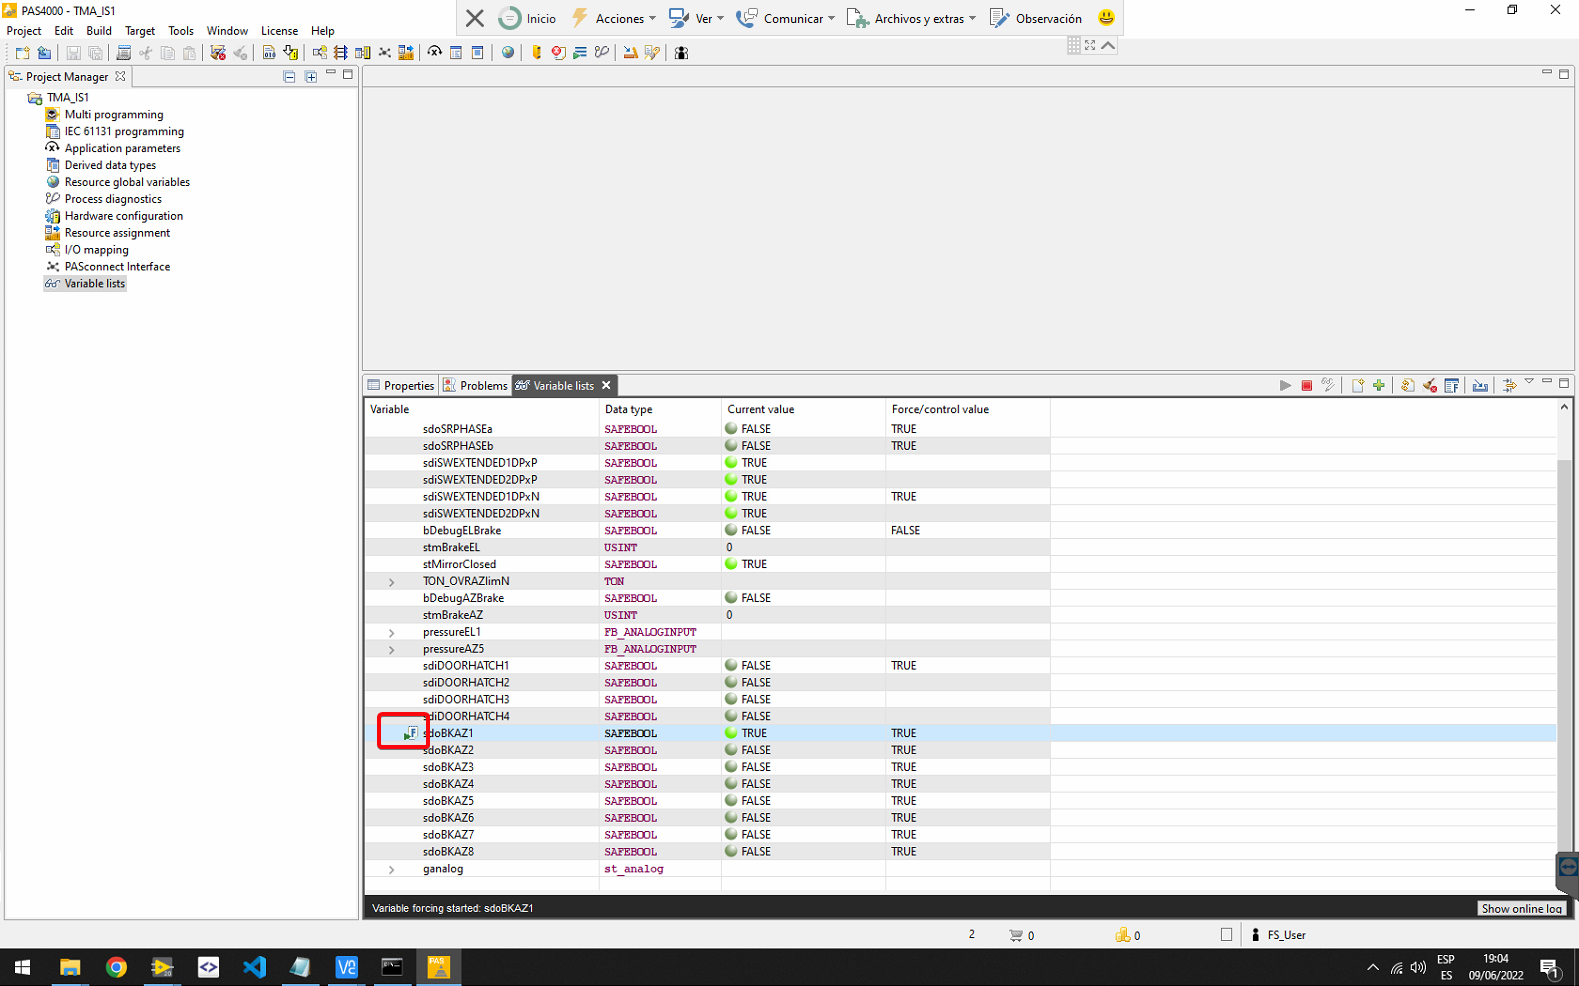Switch to the Properties tab
1579x986 pixels.
[x=401, y=385]
